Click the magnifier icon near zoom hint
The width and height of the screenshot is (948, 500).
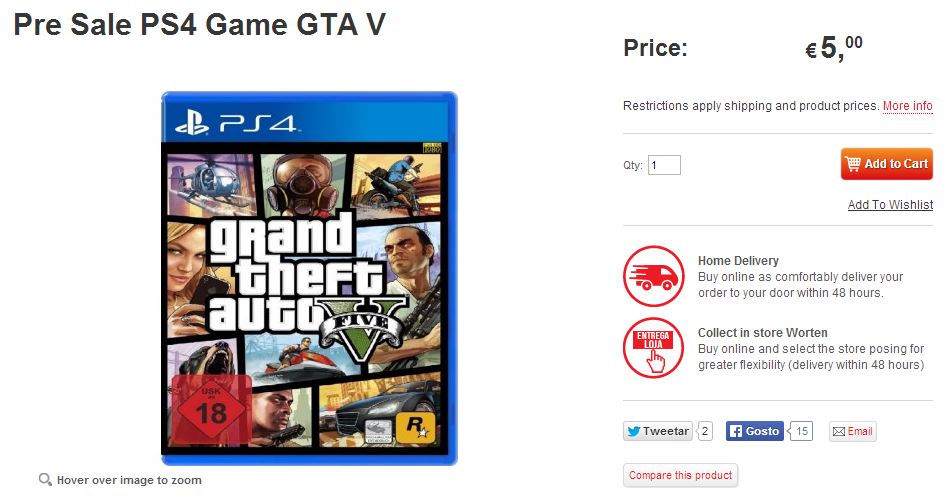pyautogui.click(x=45, y=479)
